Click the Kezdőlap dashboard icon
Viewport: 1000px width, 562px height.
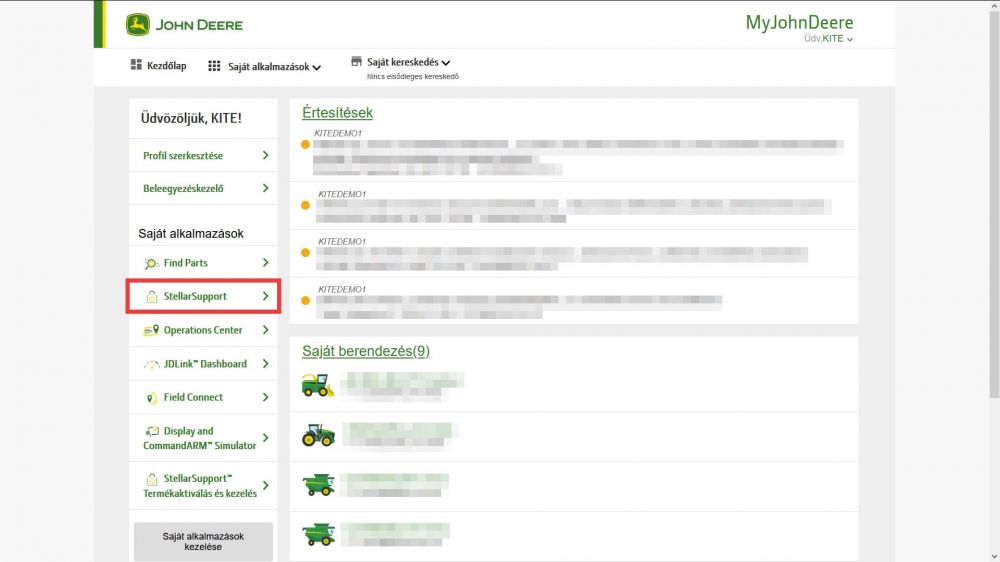[136, 64]
